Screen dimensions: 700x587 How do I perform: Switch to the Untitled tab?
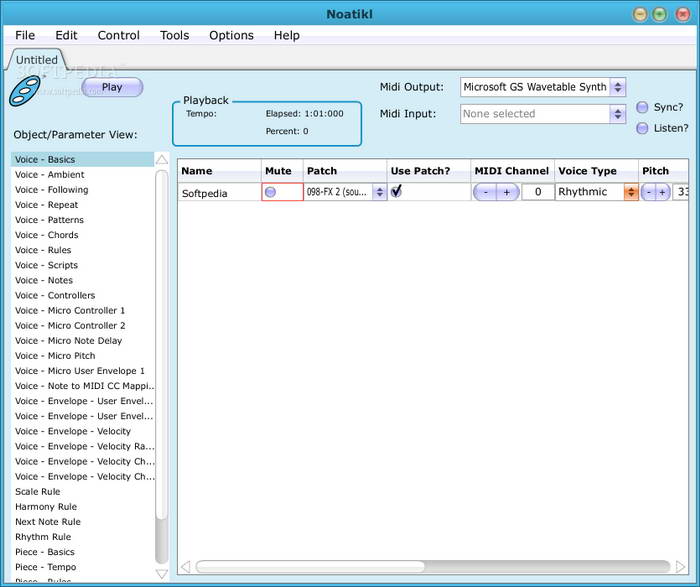(37, 60)
